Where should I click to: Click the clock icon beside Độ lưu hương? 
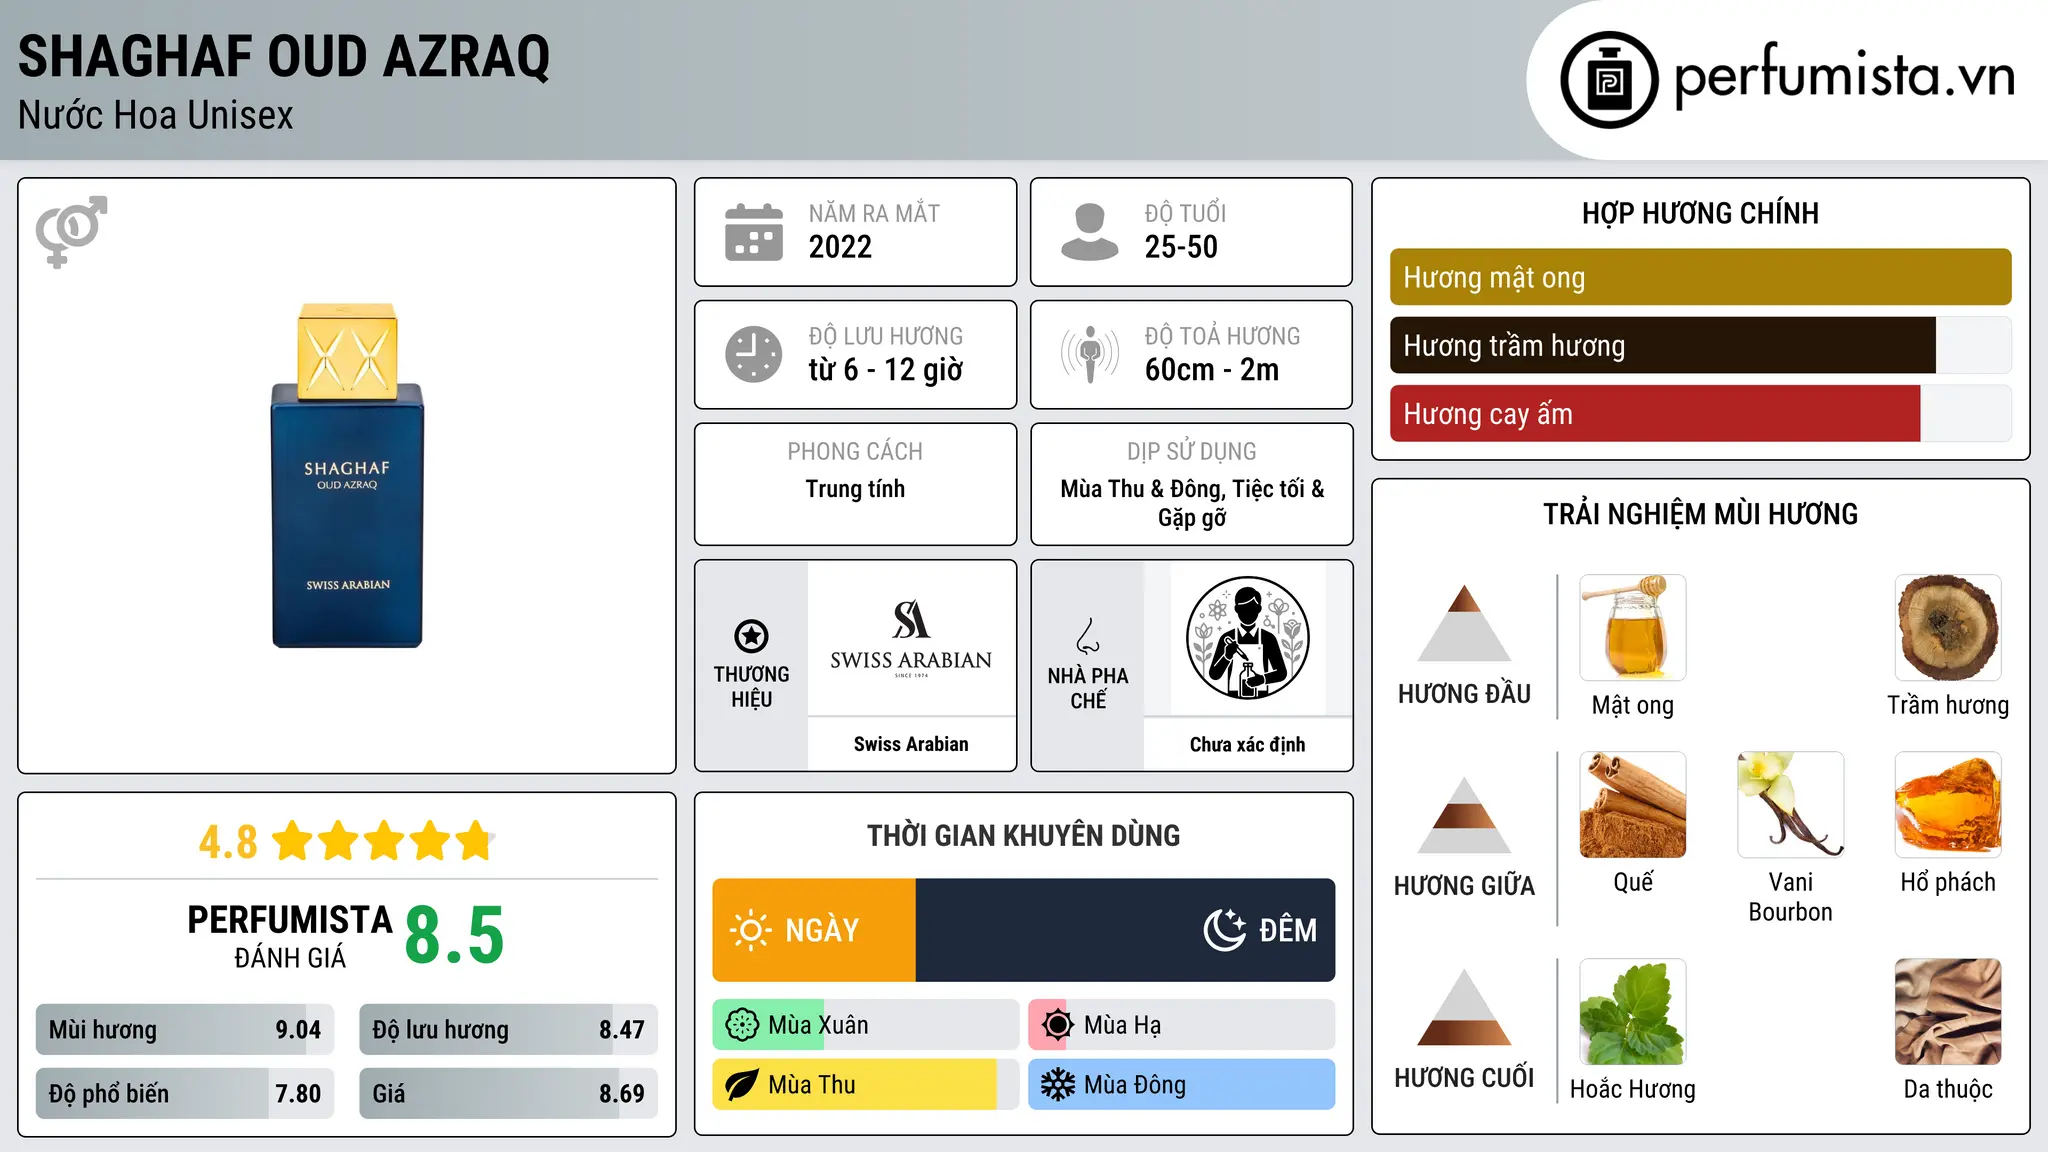click(754, 354)
